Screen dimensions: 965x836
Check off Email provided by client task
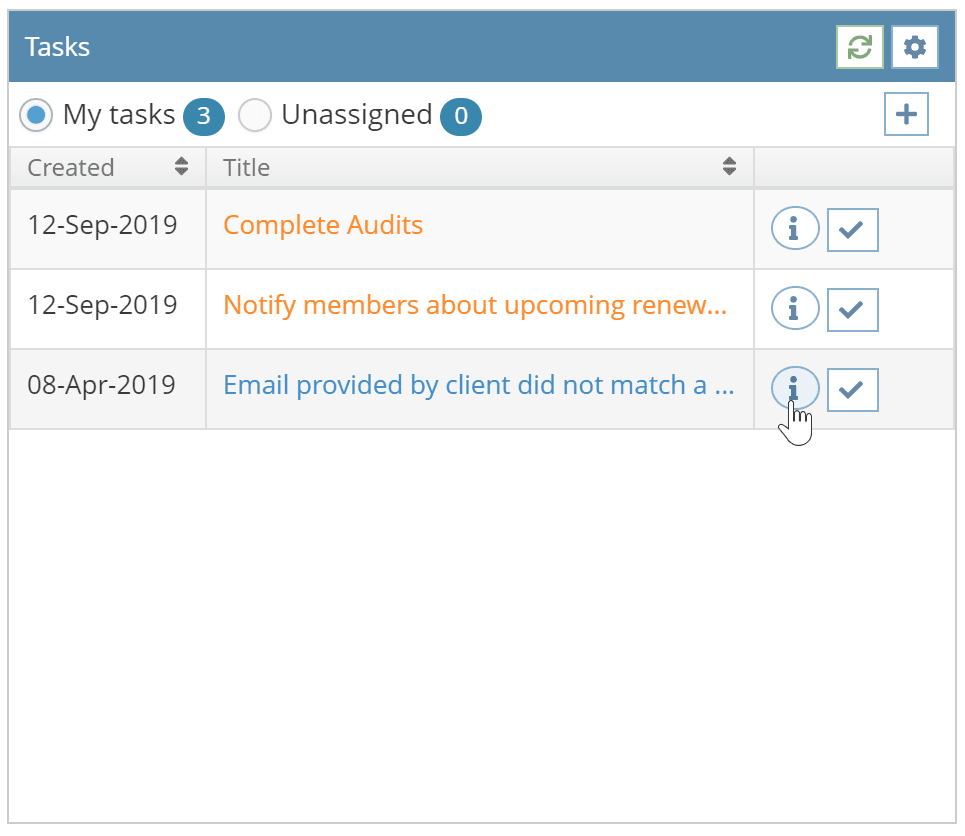tap(852, 390)
